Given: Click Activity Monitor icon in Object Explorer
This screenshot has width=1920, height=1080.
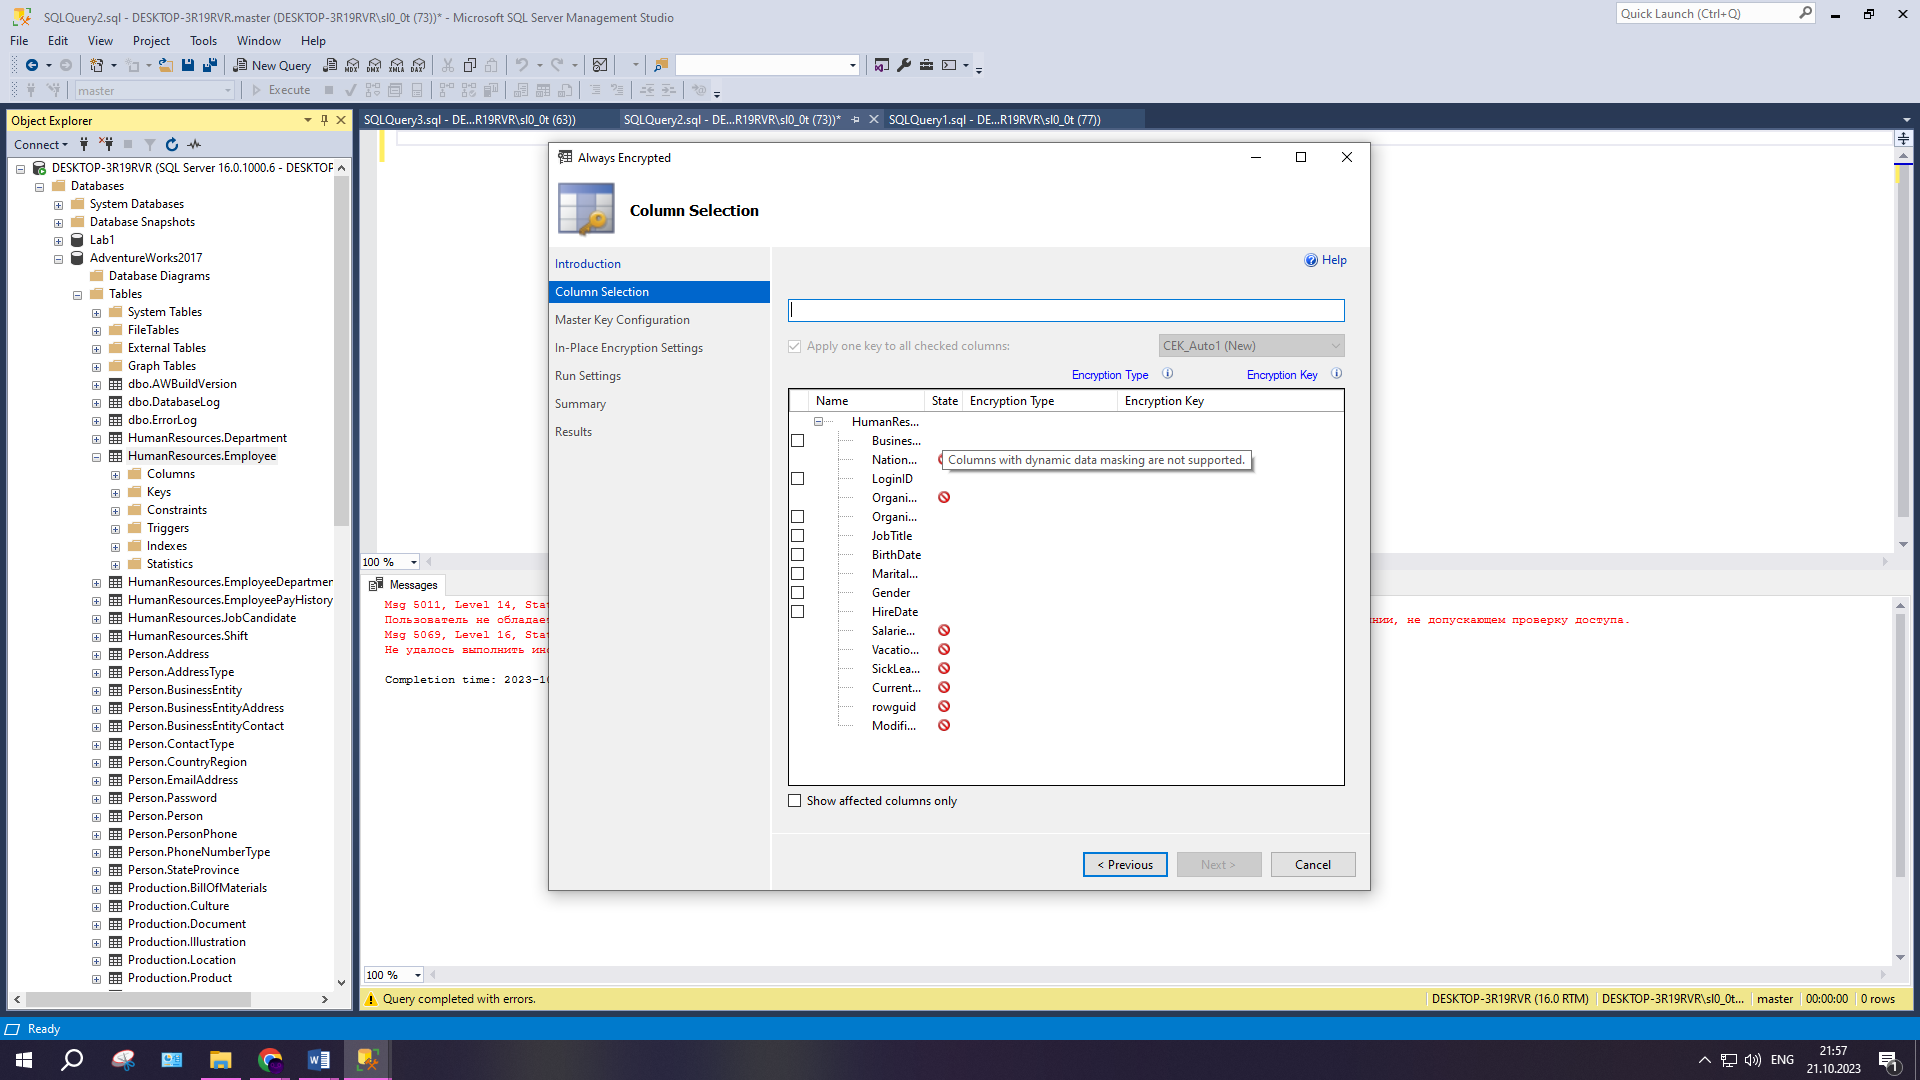Looking at the screenshot, I should [195, 145].
